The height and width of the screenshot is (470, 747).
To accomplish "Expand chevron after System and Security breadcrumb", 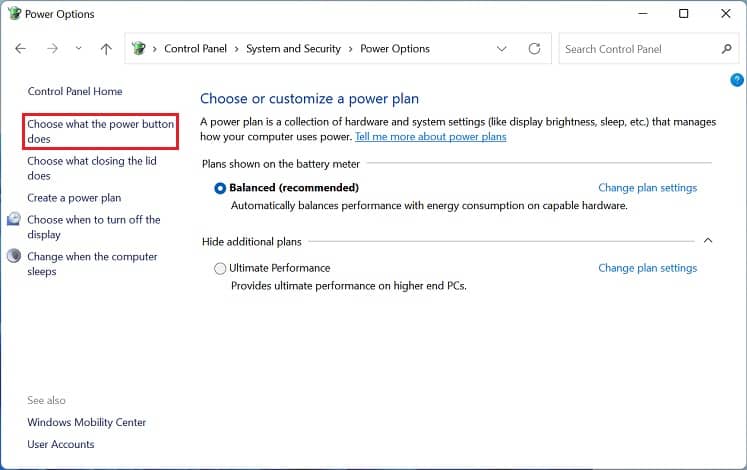I will [350, 49].
